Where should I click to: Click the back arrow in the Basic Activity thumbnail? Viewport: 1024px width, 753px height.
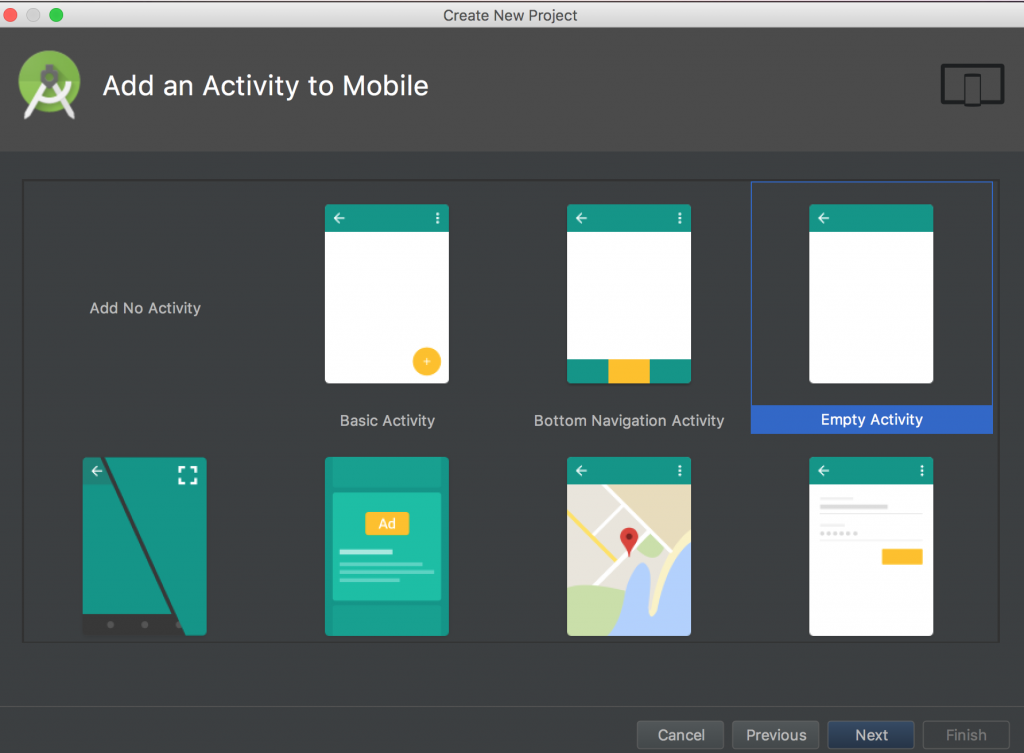click(339, 218)
